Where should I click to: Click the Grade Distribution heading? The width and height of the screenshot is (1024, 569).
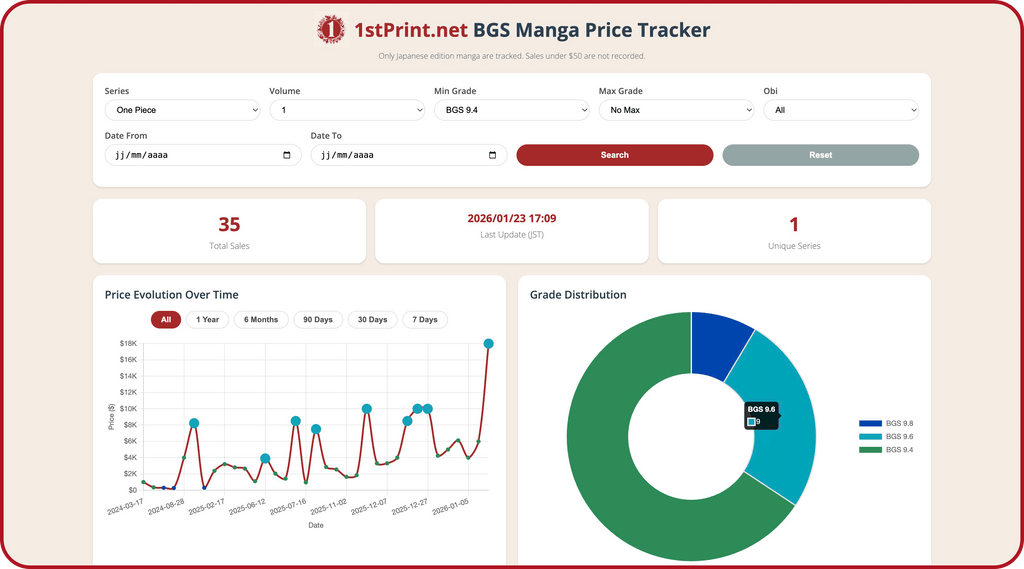tap(578, 295)
